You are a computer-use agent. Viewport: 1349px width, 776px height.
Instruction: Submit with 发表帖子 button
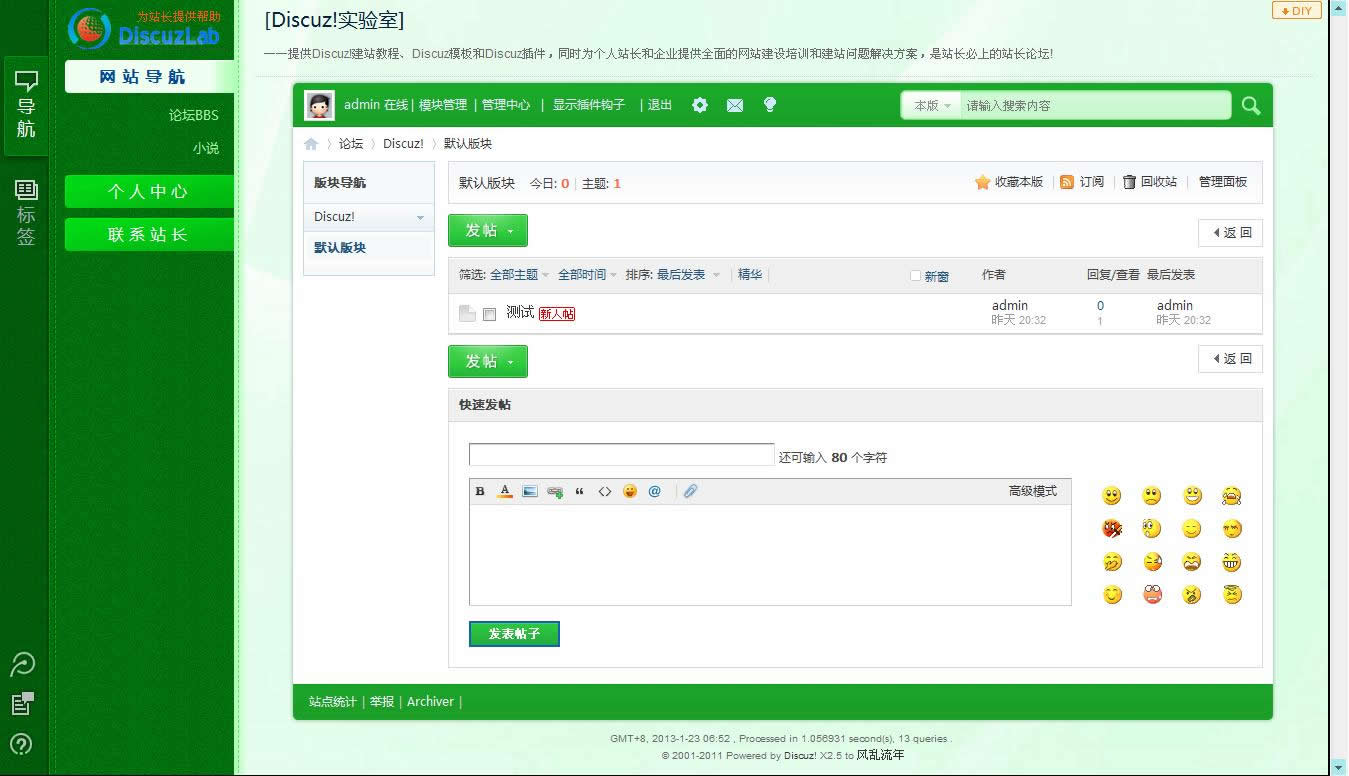pyautogui.click(x=514, y=634)
